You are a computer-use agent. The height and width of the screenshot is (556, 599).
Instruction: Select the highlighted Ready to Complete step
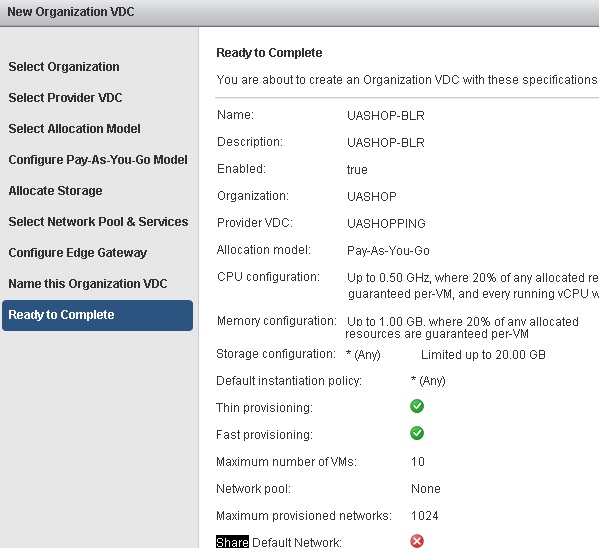tap(97, 315)
